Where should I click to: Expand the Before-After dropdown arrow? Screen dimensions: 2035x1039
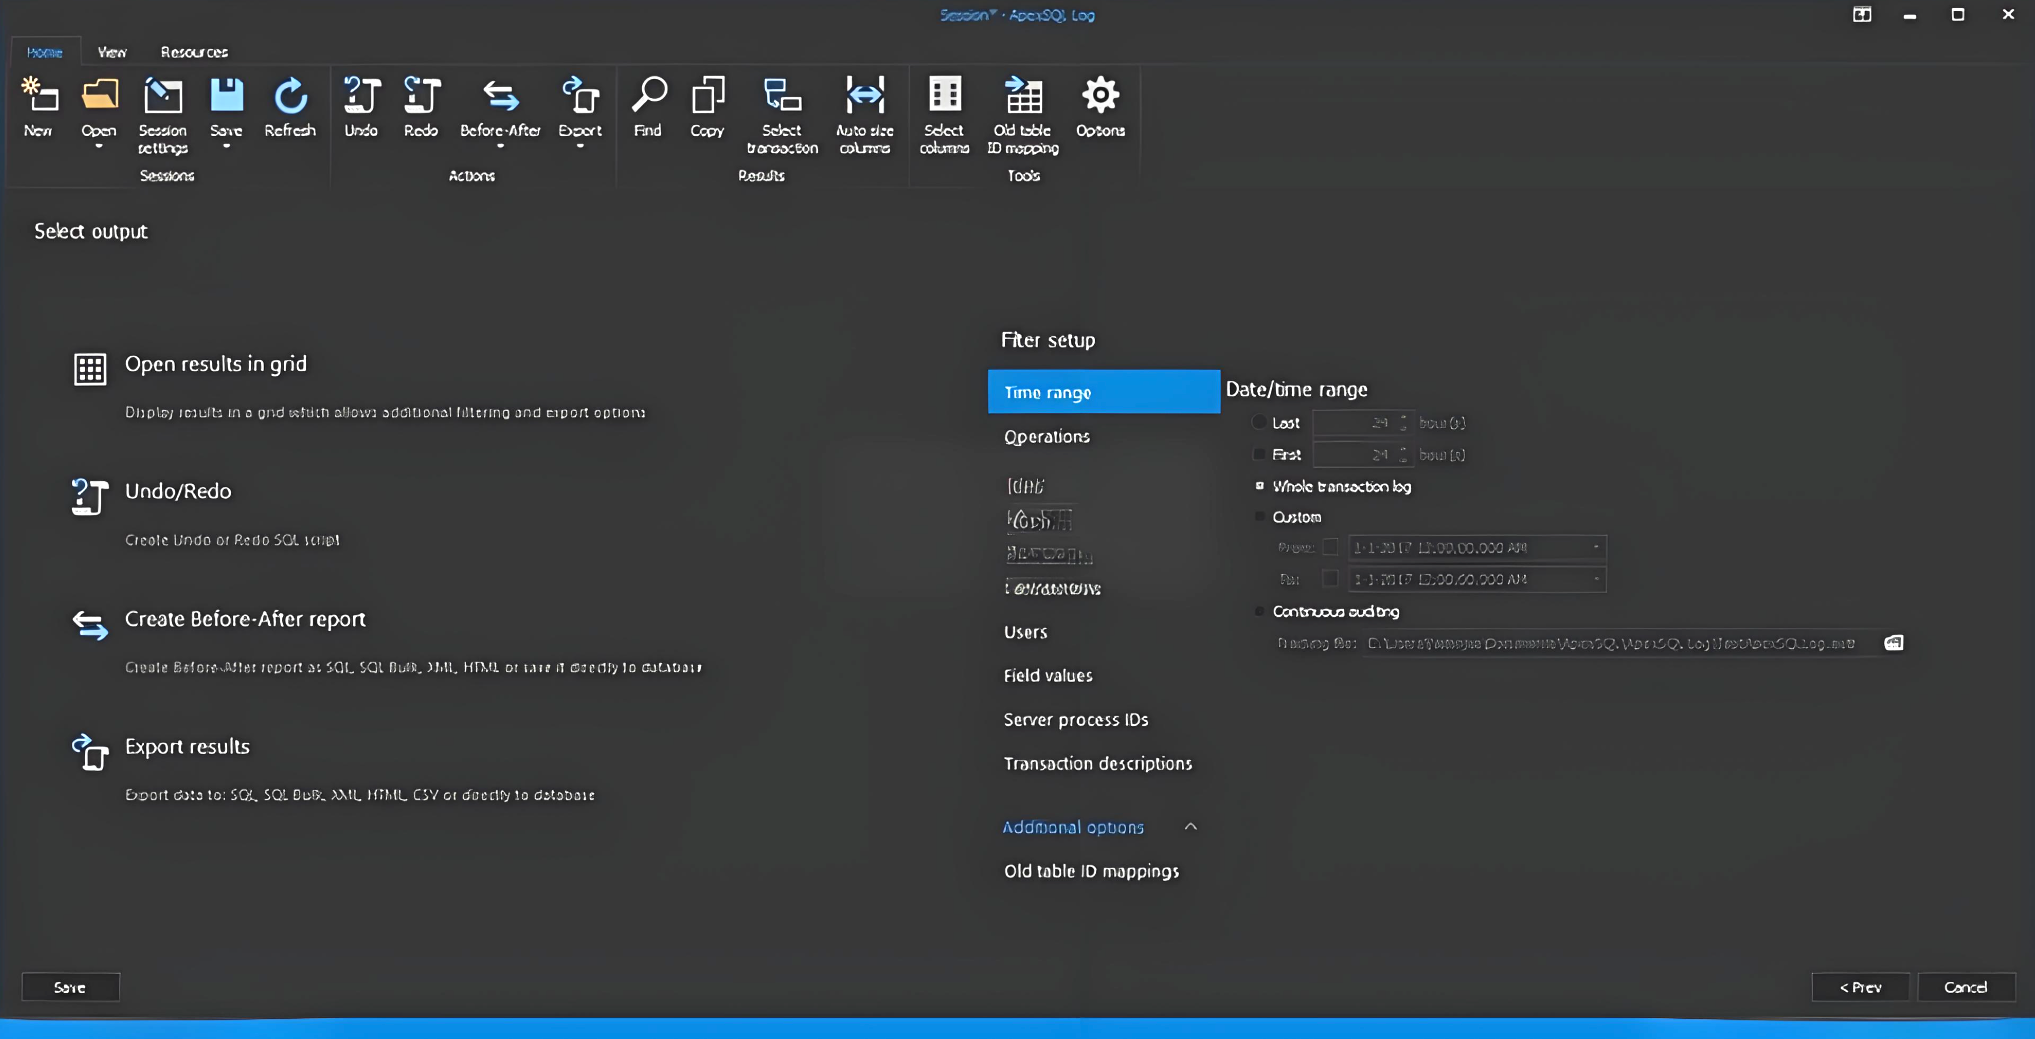pyautogui.click(x=501, y=147)
